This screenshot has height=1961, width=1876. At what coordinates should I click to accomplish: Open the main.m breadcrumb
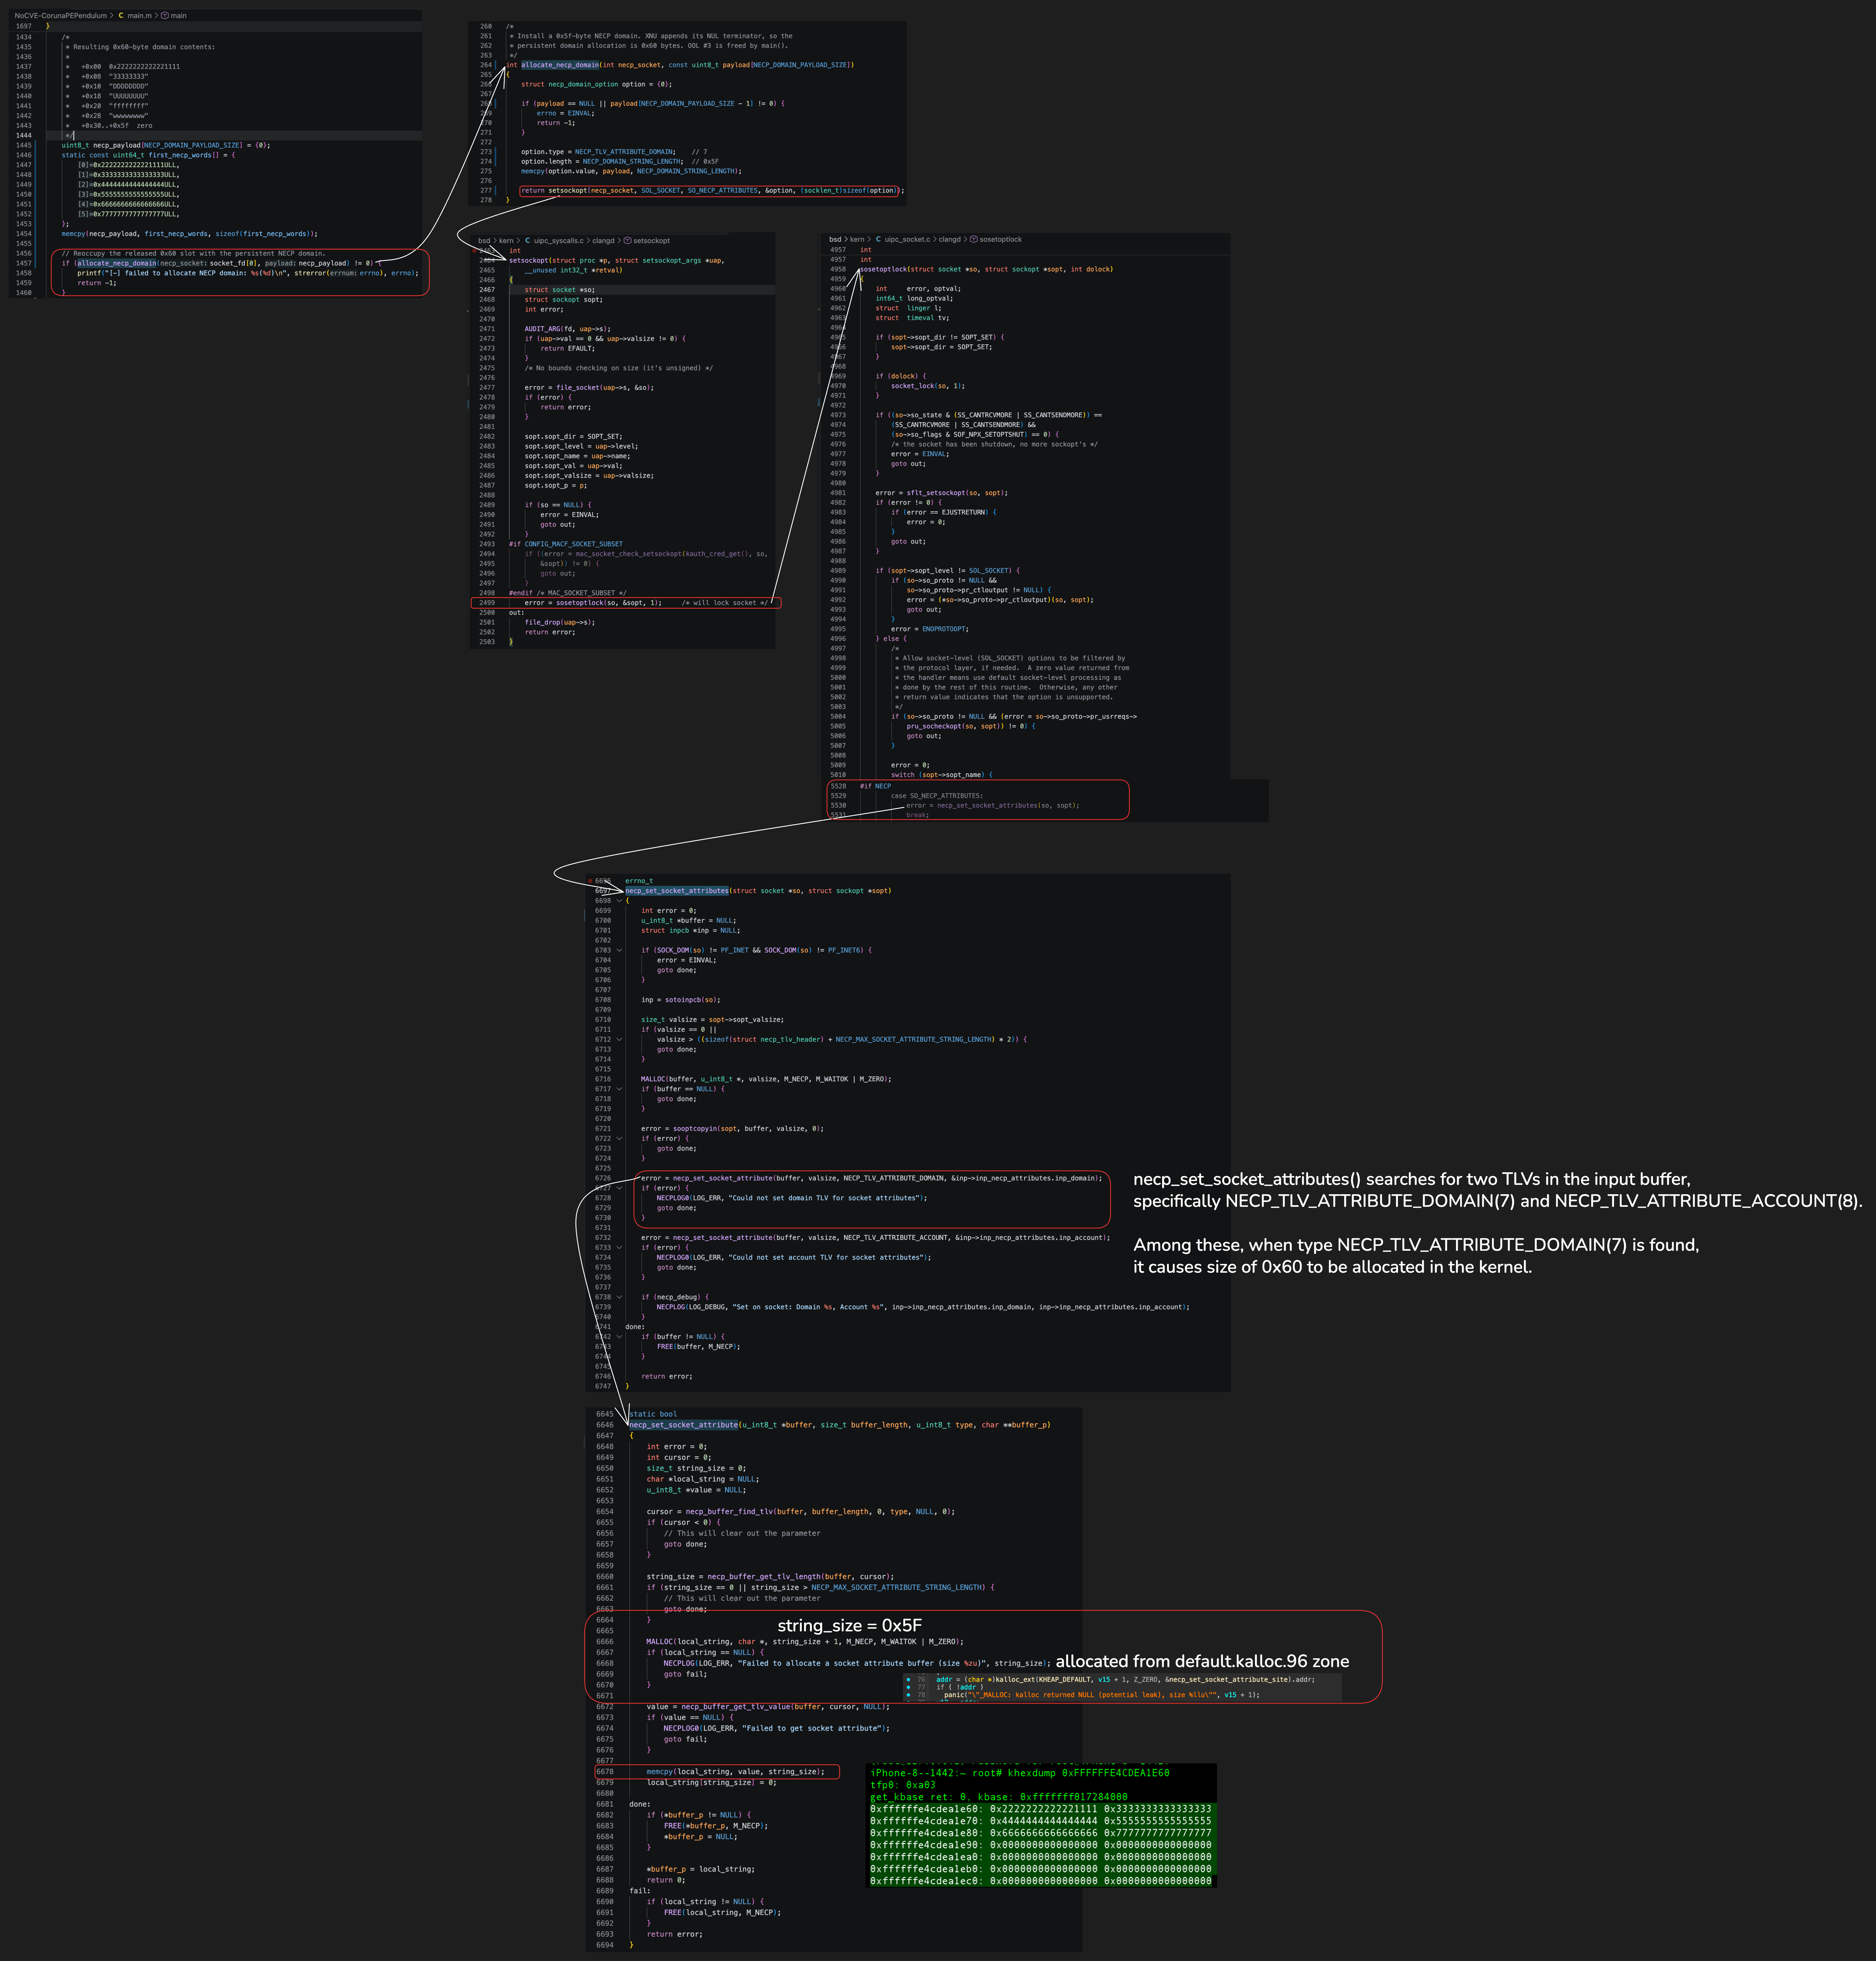coord(140,16)
